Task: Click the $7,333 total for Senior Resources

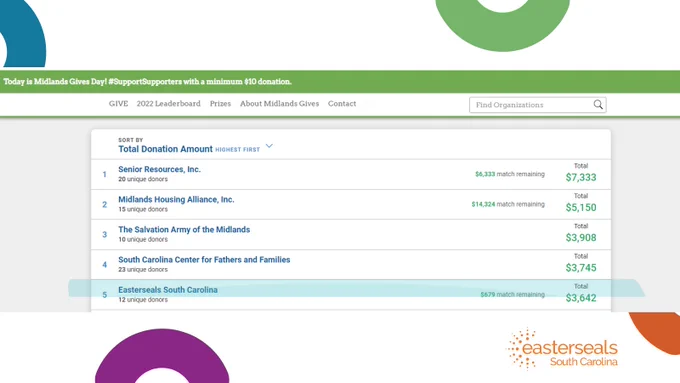Action: coord(581,177)
